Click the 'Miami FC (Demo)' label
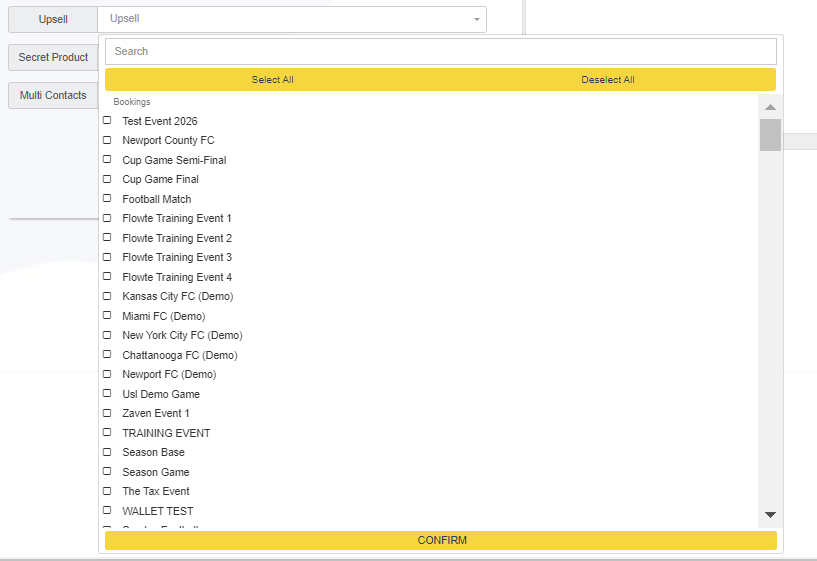Image resolution: width=817 pixels, height=561 pixels. pyautogui.click(x=164, y=316)
